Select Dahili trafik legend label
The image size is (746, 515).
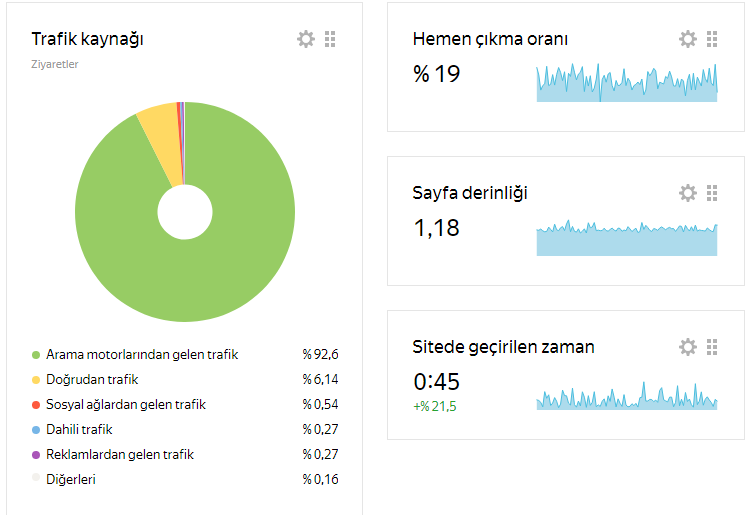click(x=79, y=430)
